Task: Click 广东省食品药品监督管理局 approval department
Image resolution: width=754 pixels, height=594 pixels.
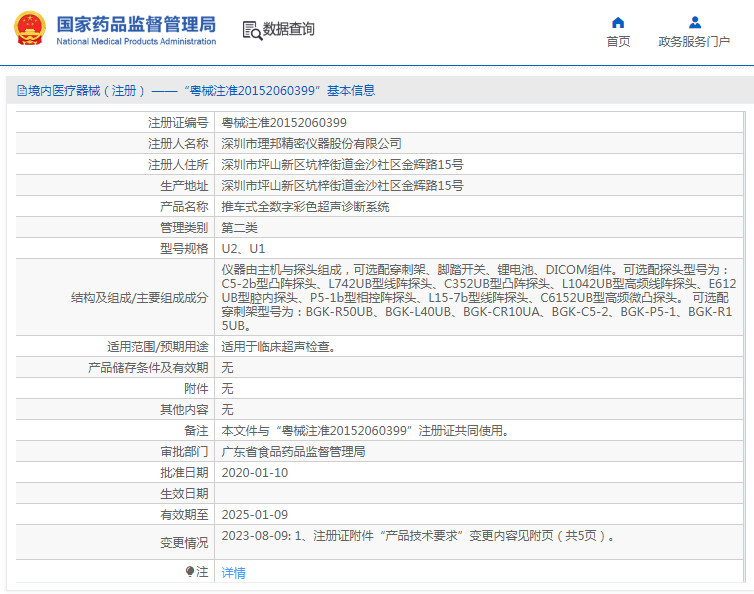Action: (293, 452)
